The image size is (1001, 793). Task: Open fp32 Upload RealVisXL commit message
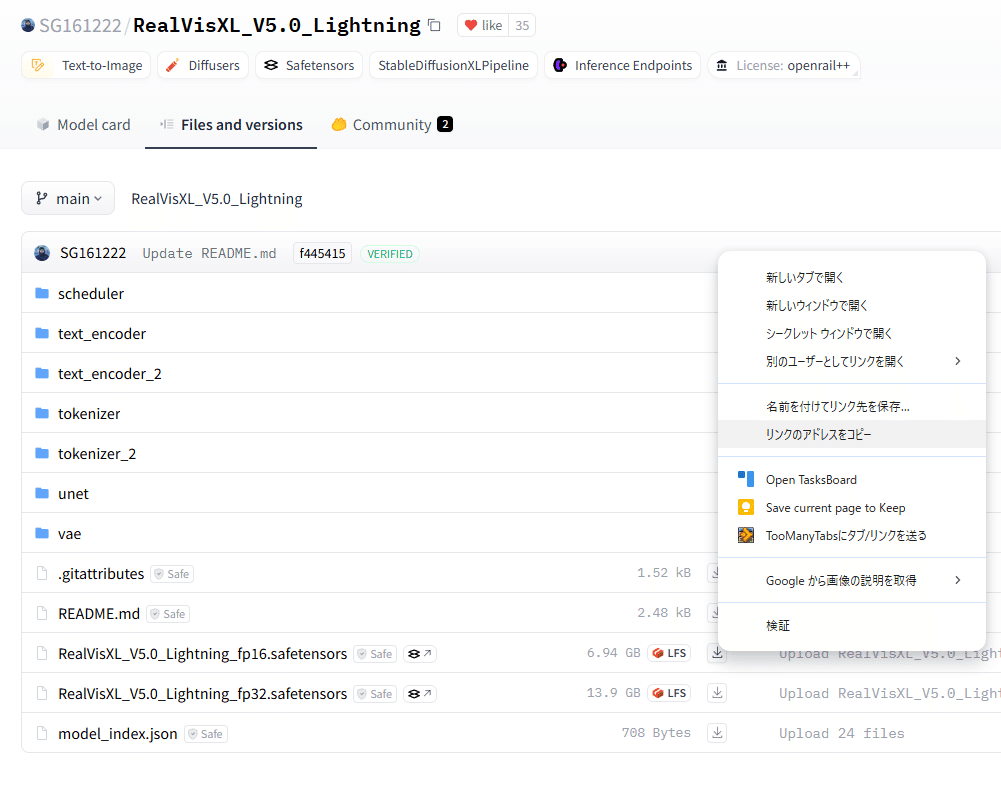[889, 693]
